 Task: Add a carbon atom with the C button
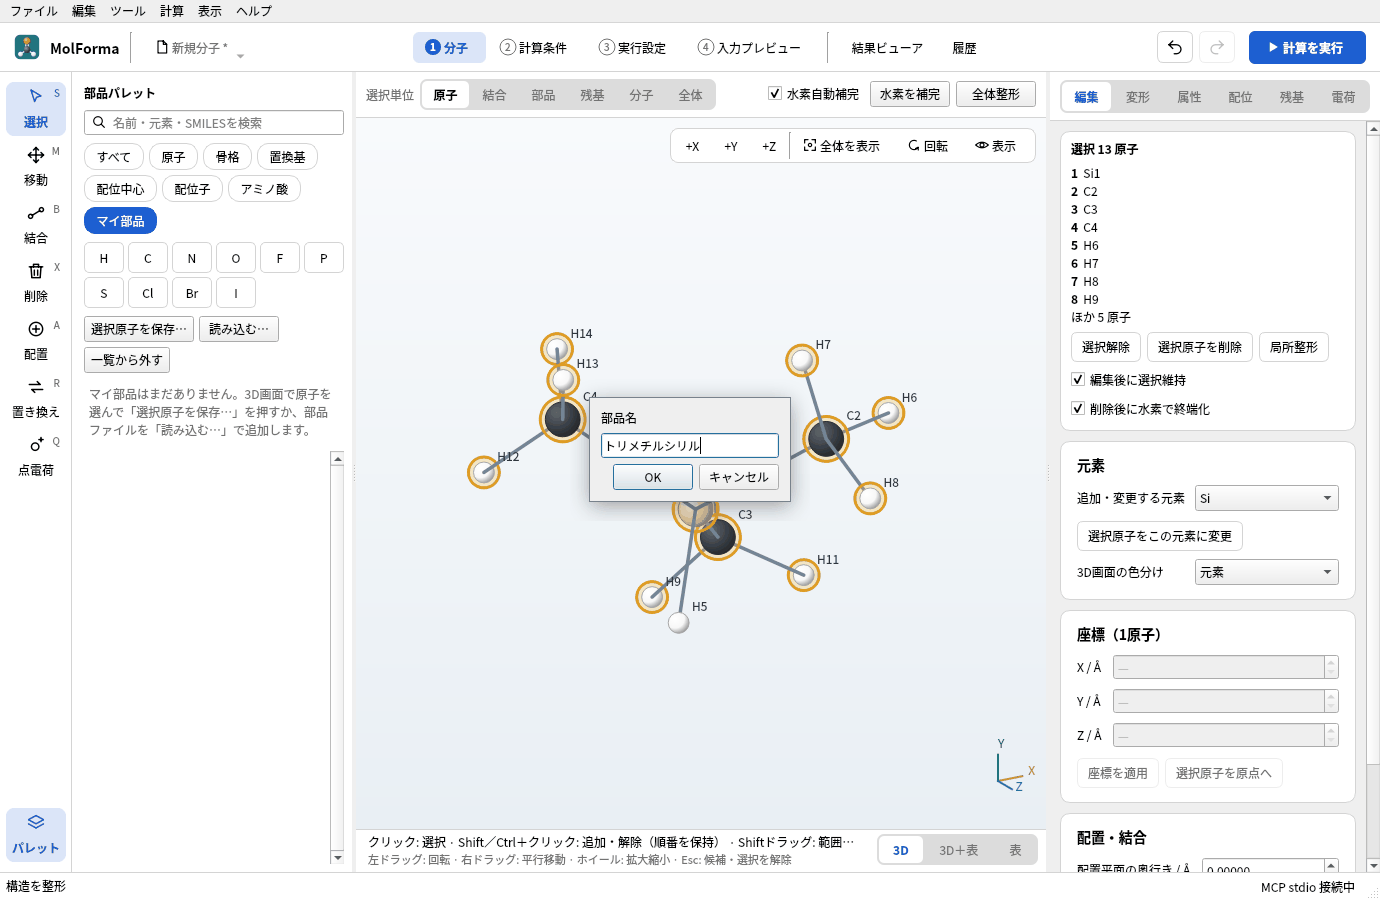click(x=148, y=258)
